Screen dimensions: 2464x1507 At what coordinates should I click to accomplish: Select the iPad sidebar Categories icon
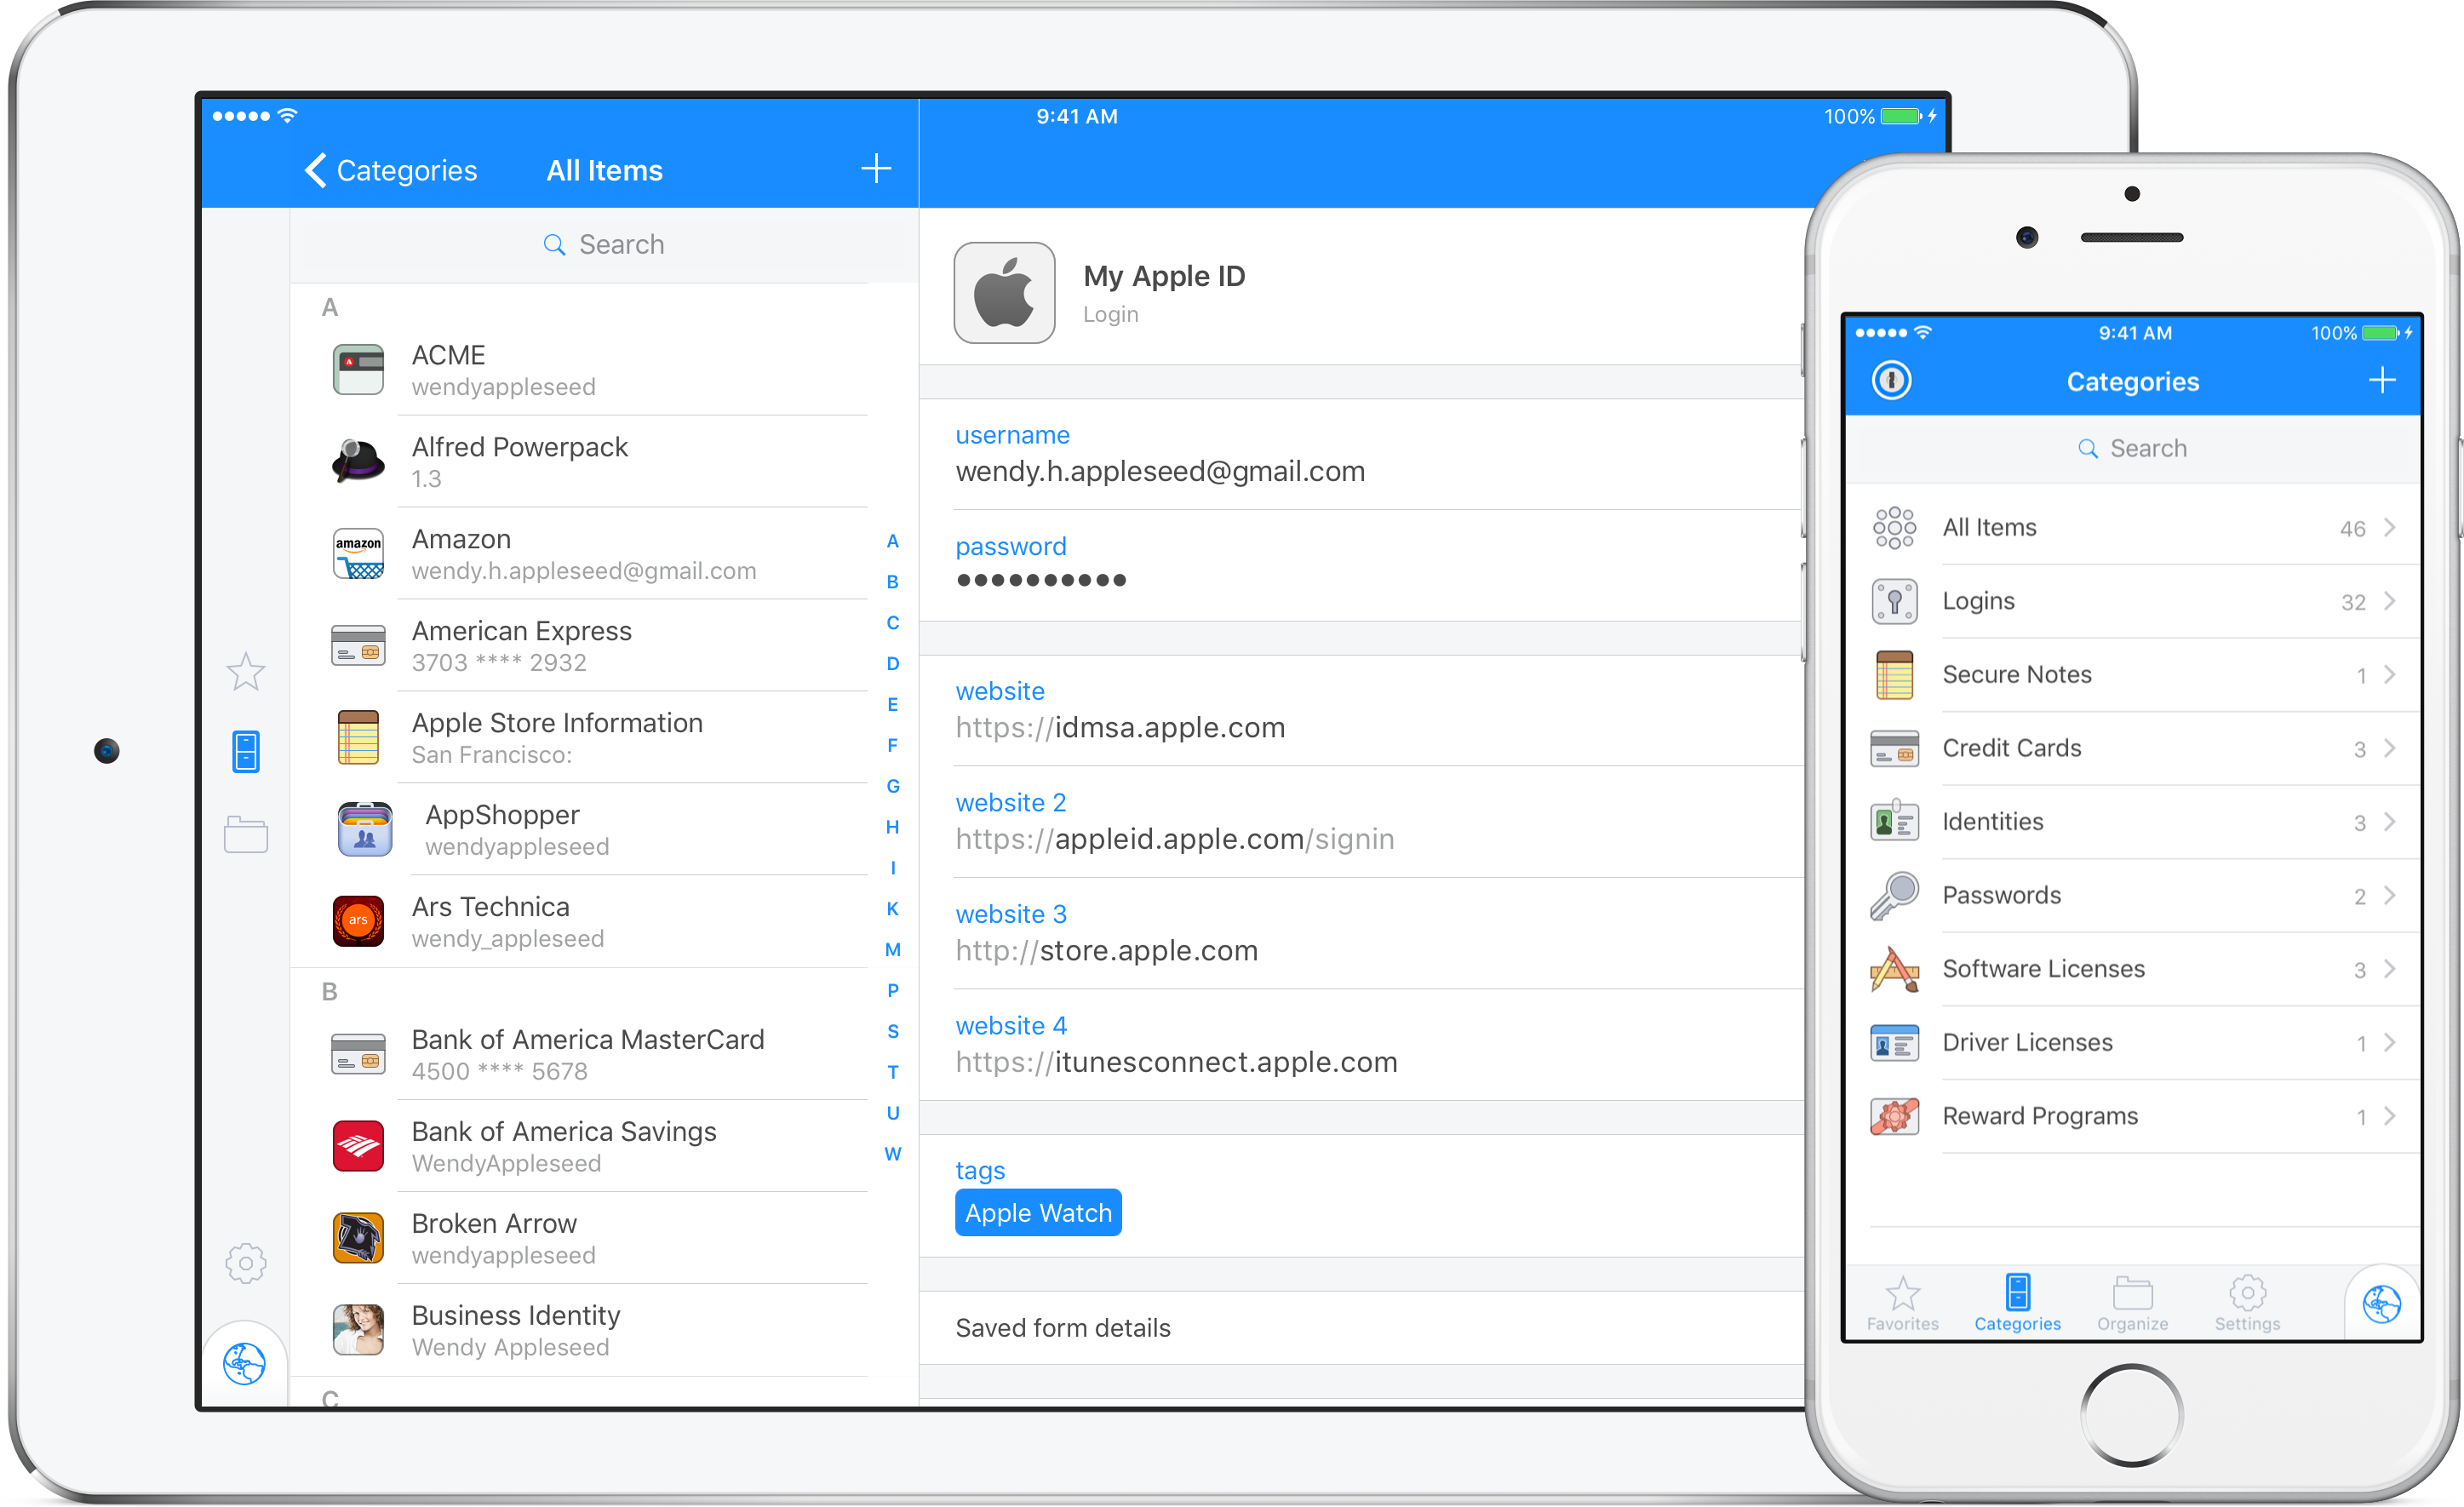[x=246, y=752]
